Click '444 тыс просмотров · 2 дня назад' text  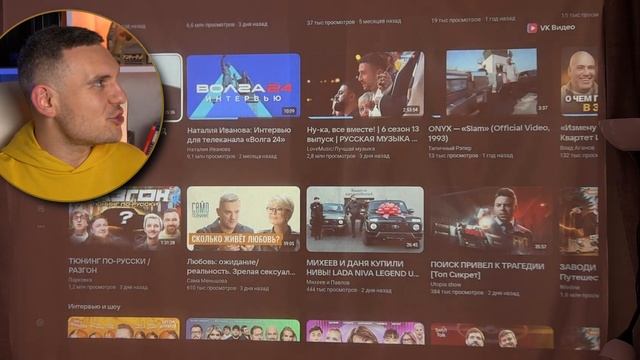(349, 290)
